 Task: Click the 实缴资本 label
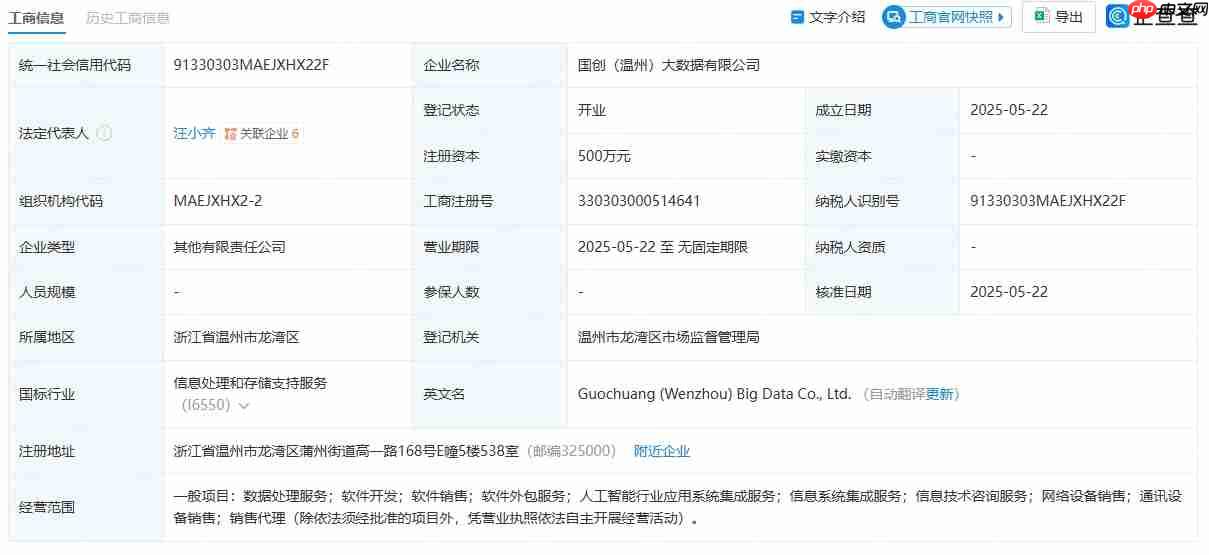843,156
